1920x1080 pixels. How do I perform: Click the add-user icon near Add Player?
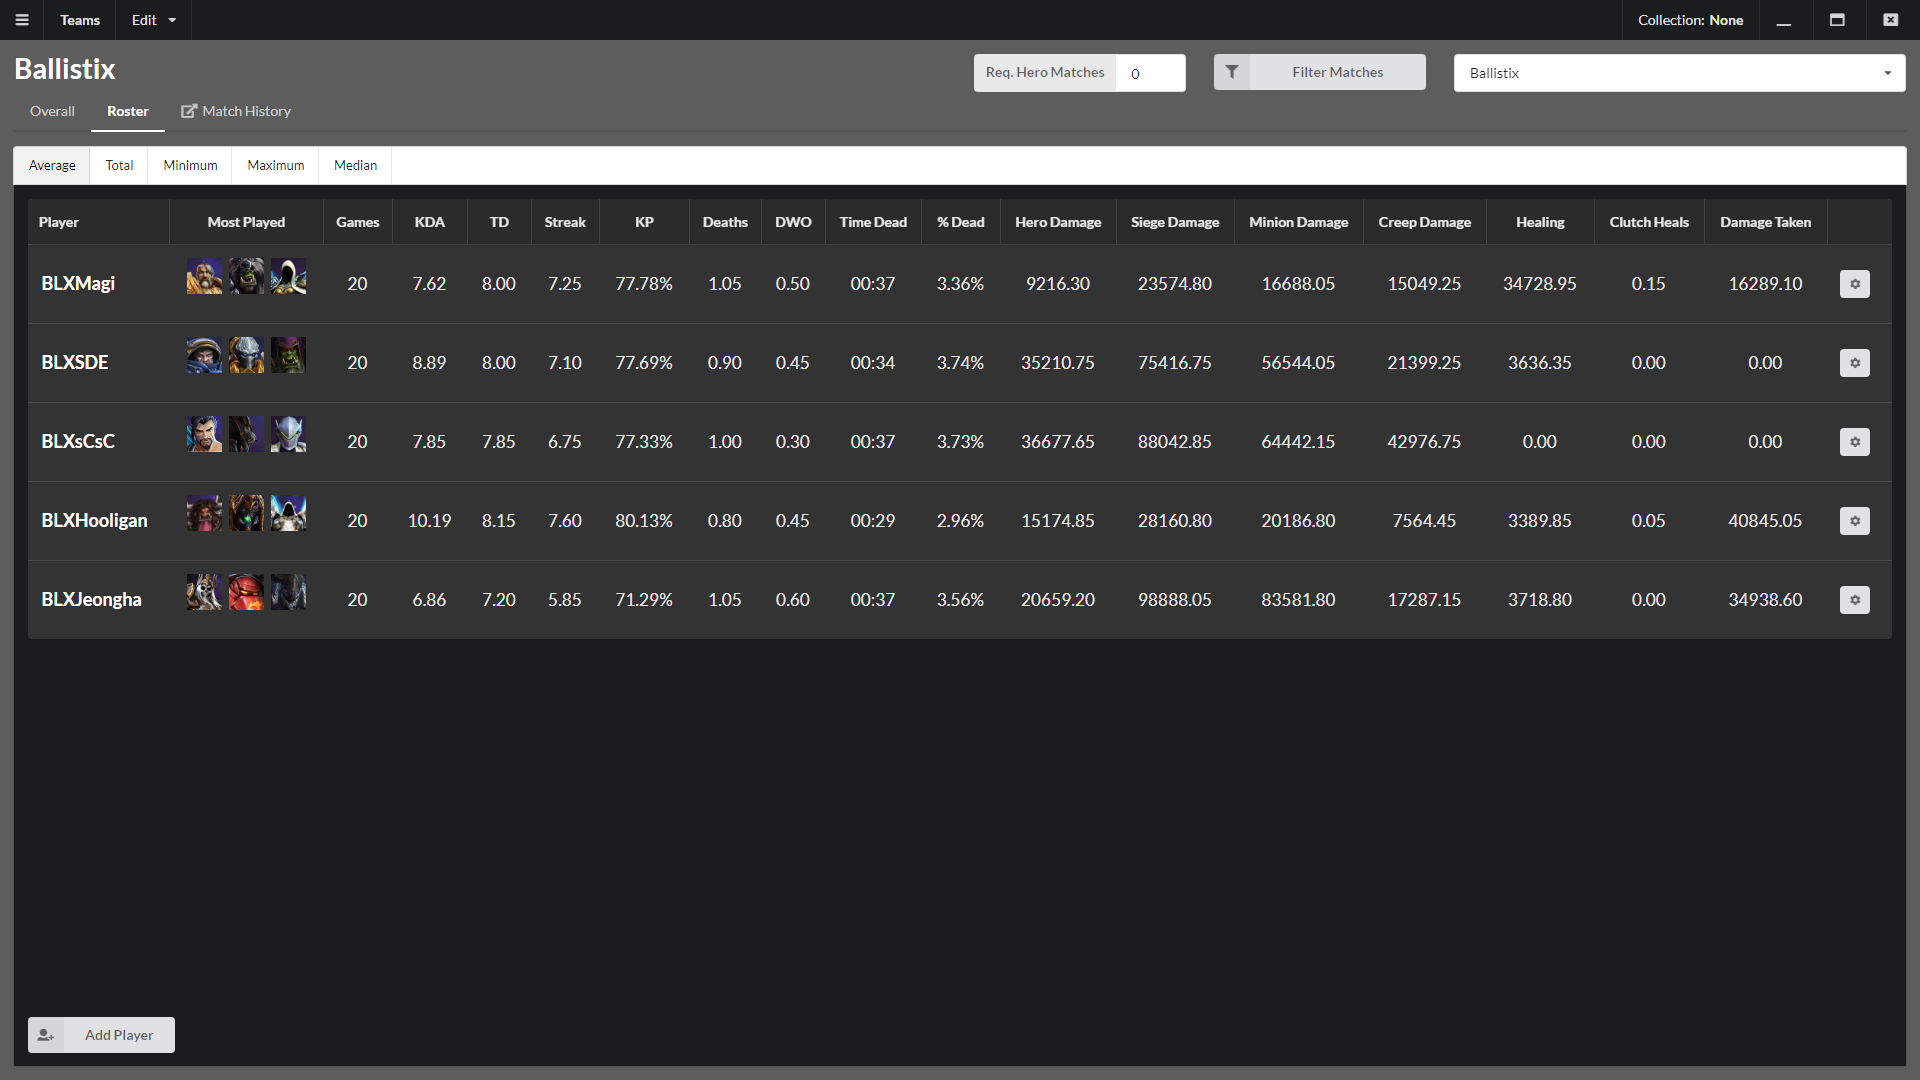[x=46, y=1035]
